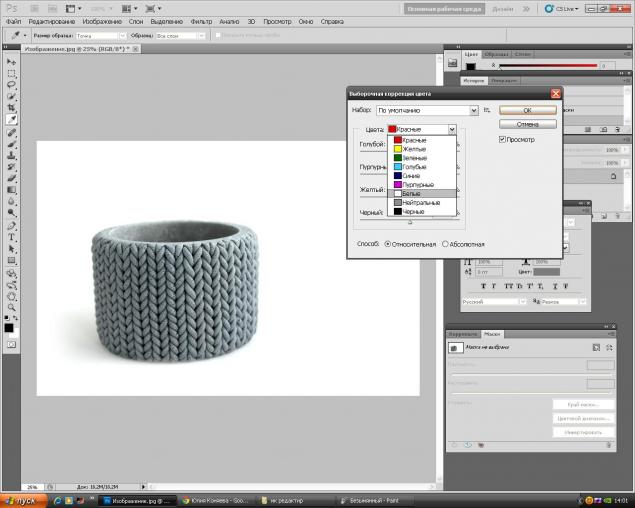Toggle underline in Character panel

(x=555, y=286)
